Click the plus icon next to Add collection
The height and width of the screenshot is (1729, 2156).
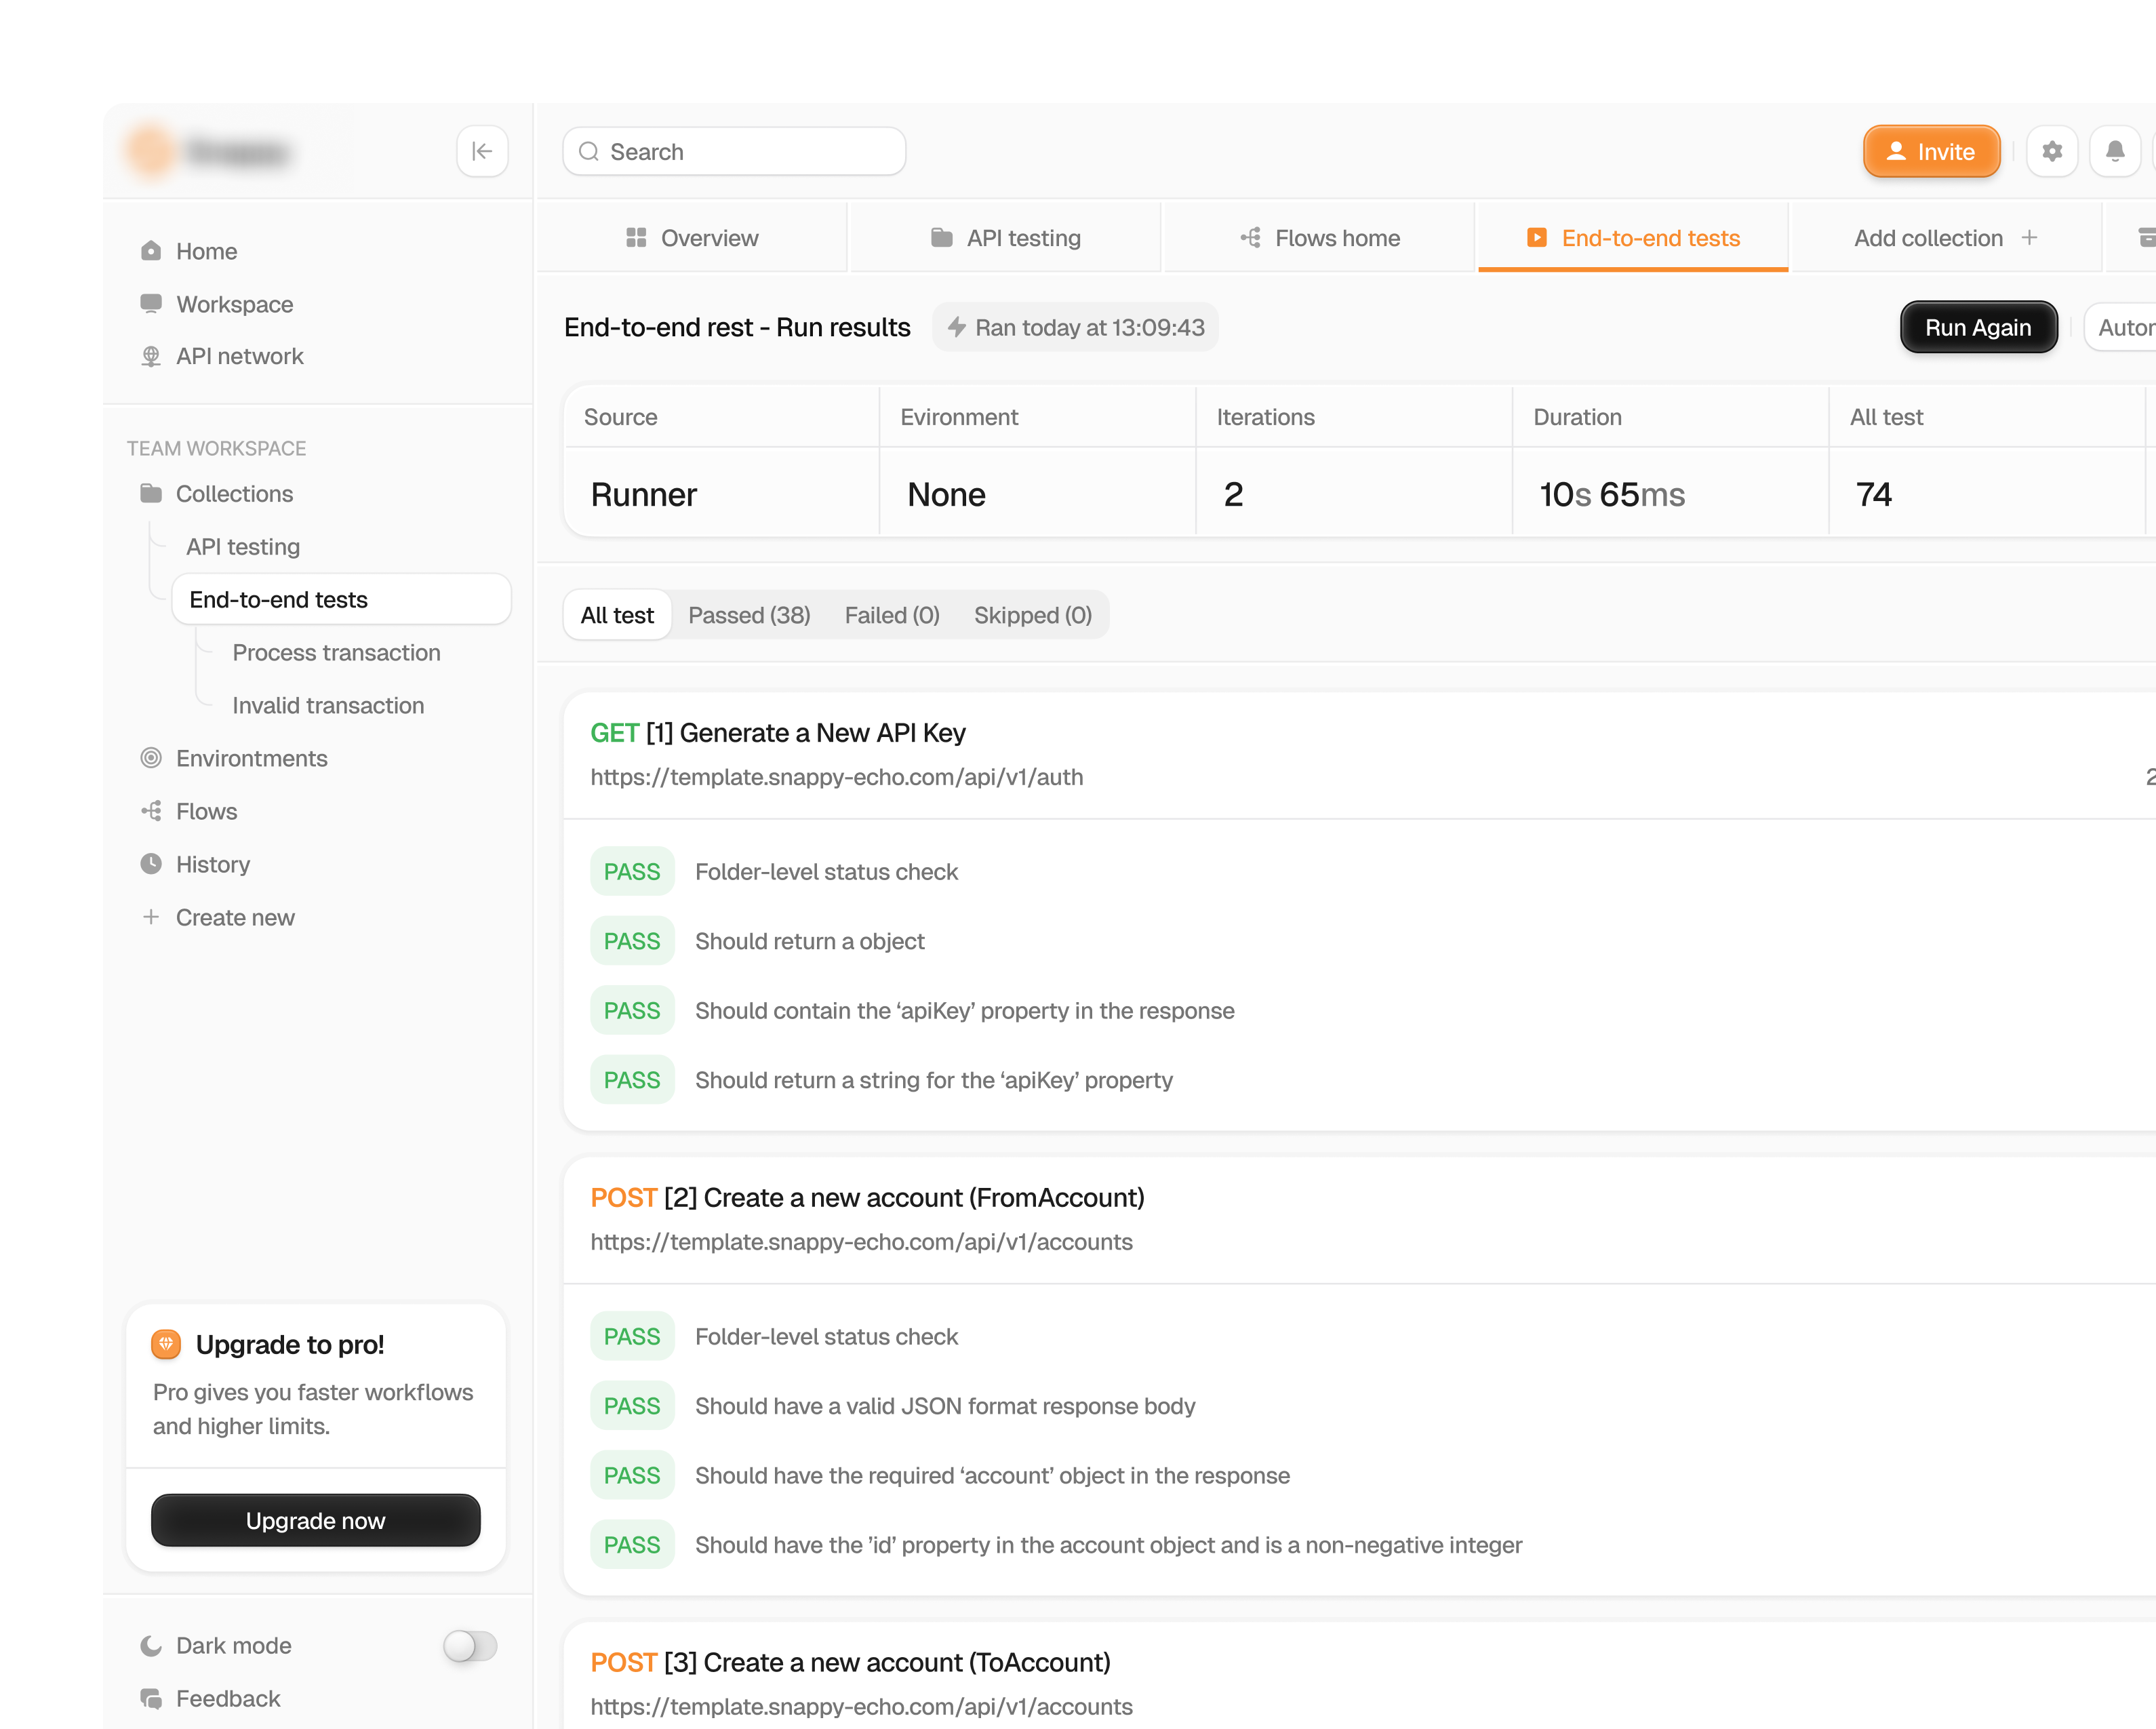click(x=2029, y=237)
